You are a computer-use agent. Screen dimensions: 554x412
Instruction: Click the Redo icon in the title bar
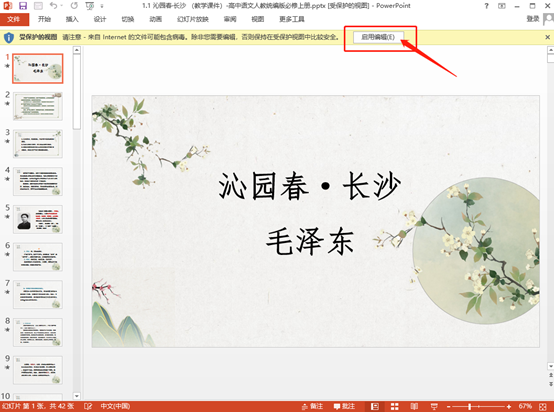[x=74, y=6]
